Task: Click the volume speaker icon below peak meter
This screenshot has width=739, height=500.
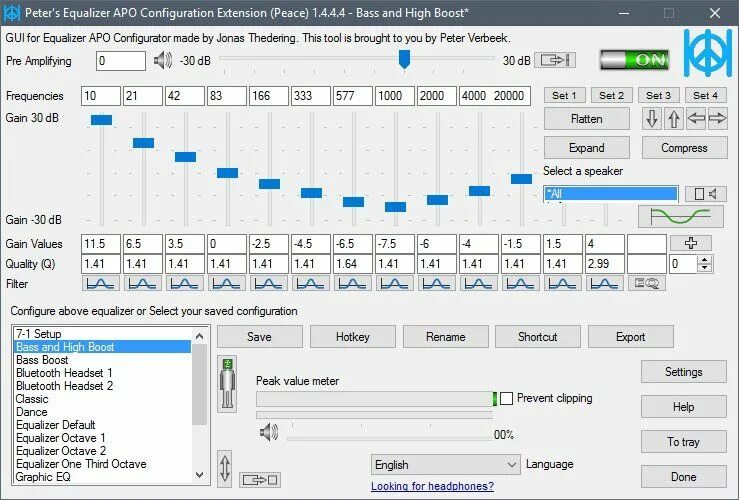Action: coord(269,432)
